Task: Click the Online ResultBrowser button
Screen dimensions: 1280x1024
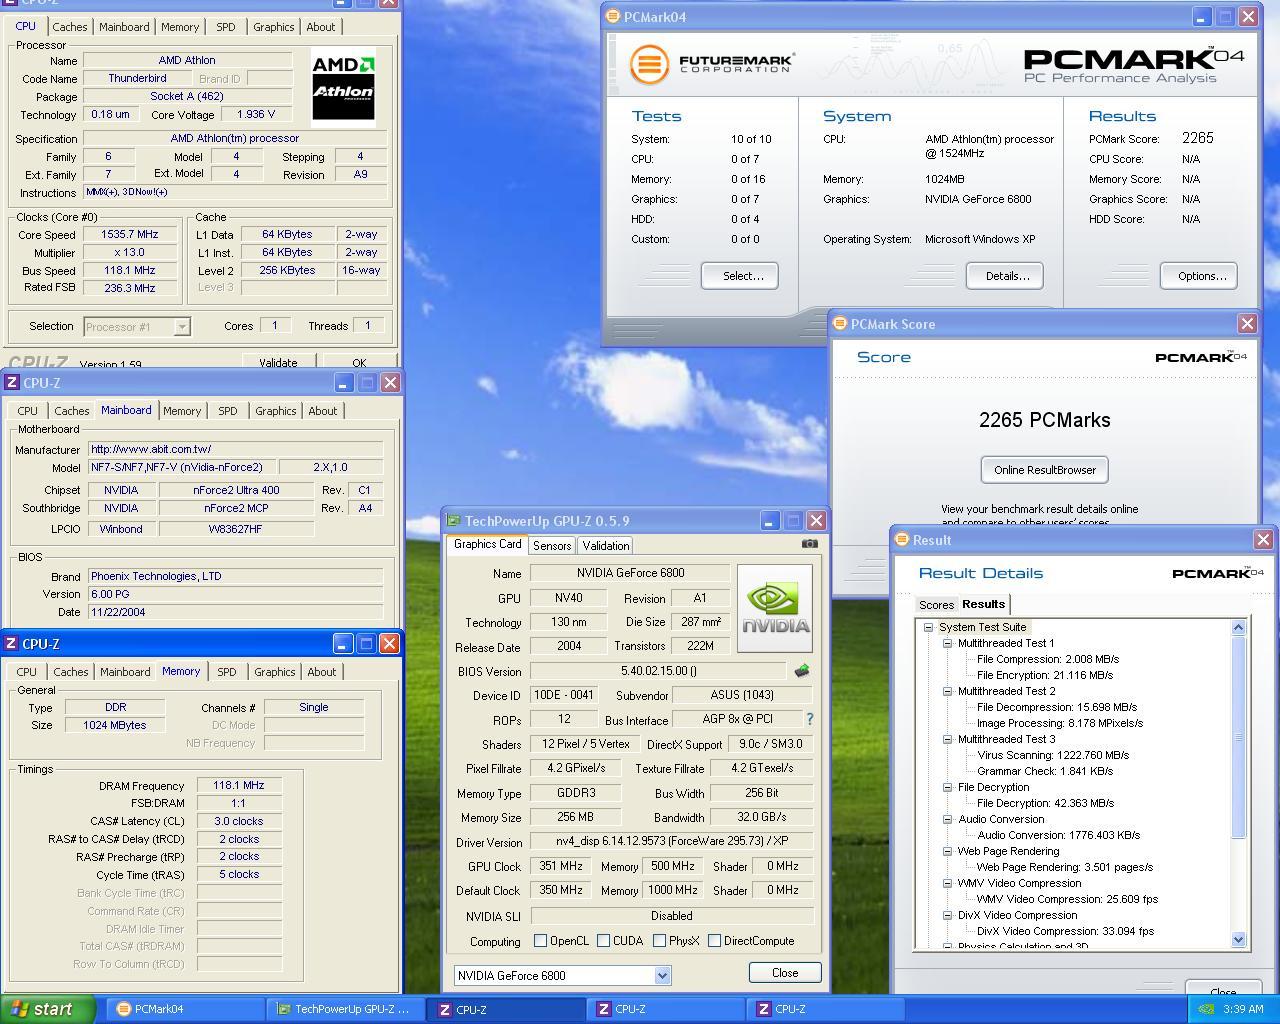Action: click(x=1044, y=470)
